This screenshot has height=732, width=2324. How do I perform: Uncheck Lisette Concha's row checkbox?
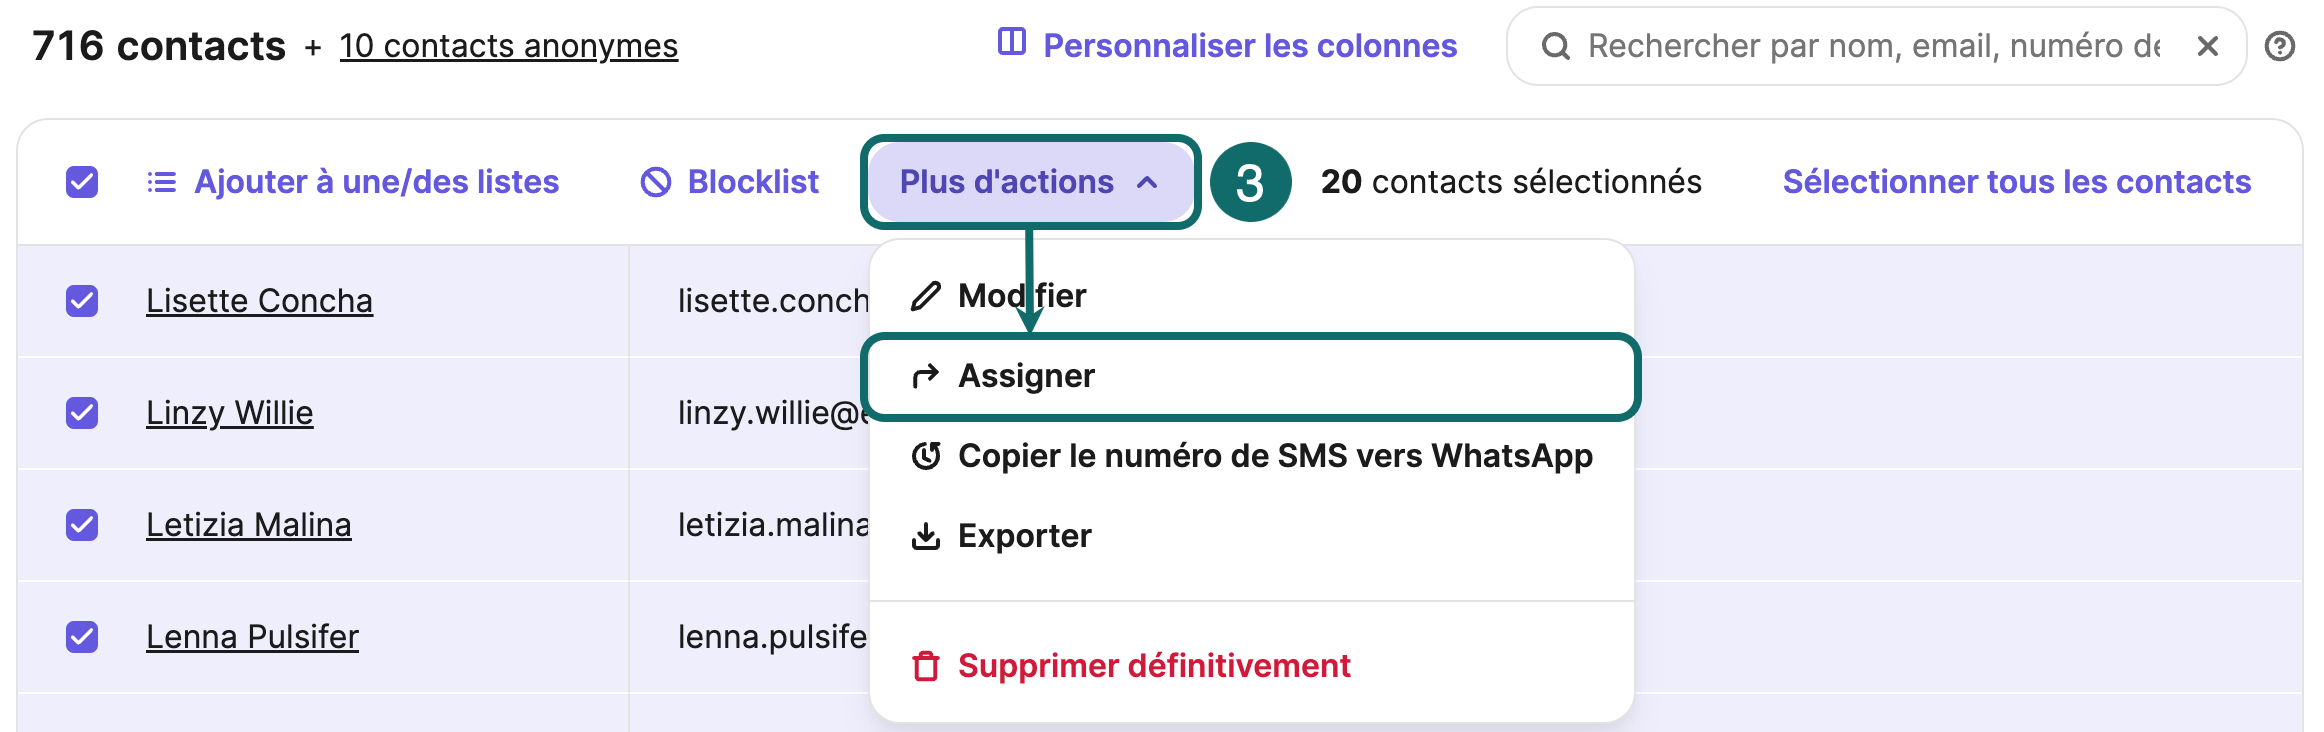click(x=81, y=301)
